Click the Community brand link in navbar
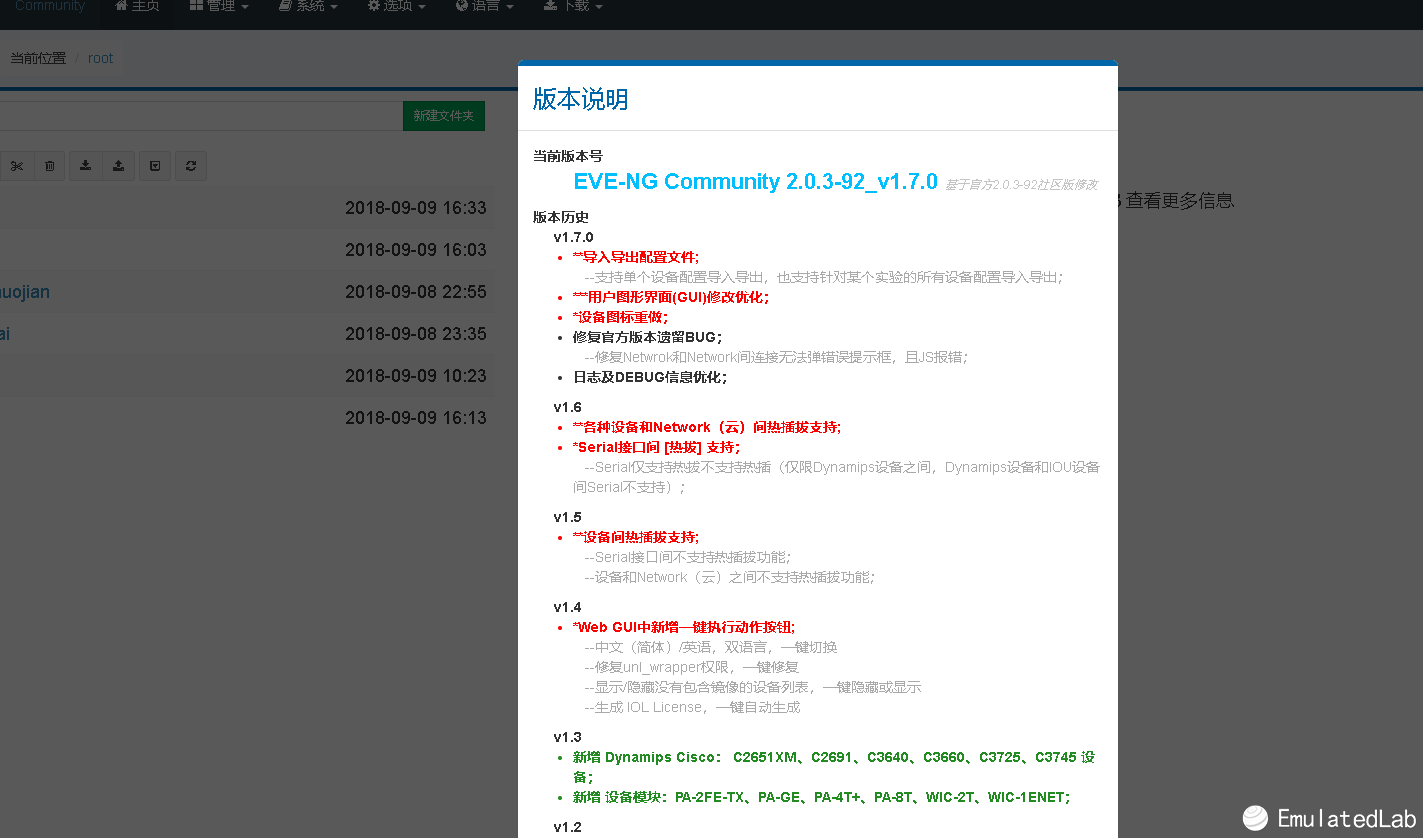1423x838 pixels. [50, 7]
